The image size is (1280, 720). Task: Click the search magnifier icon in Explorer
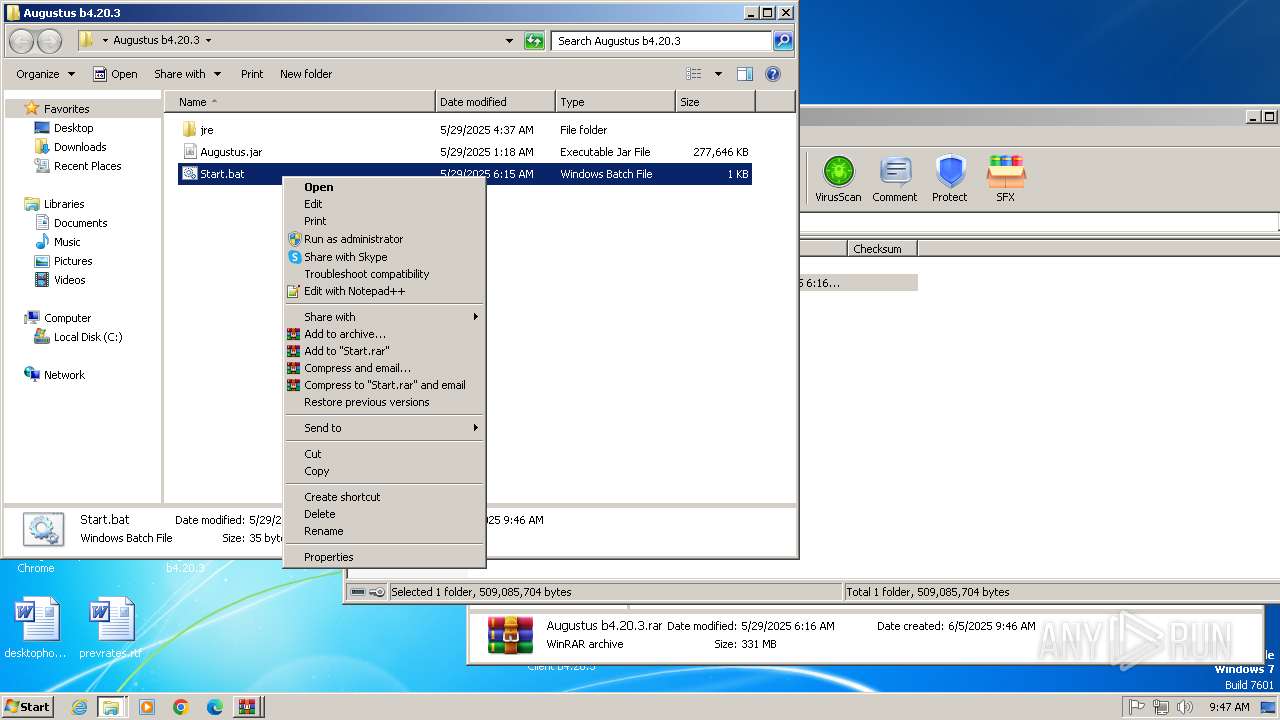click(783, 41)
